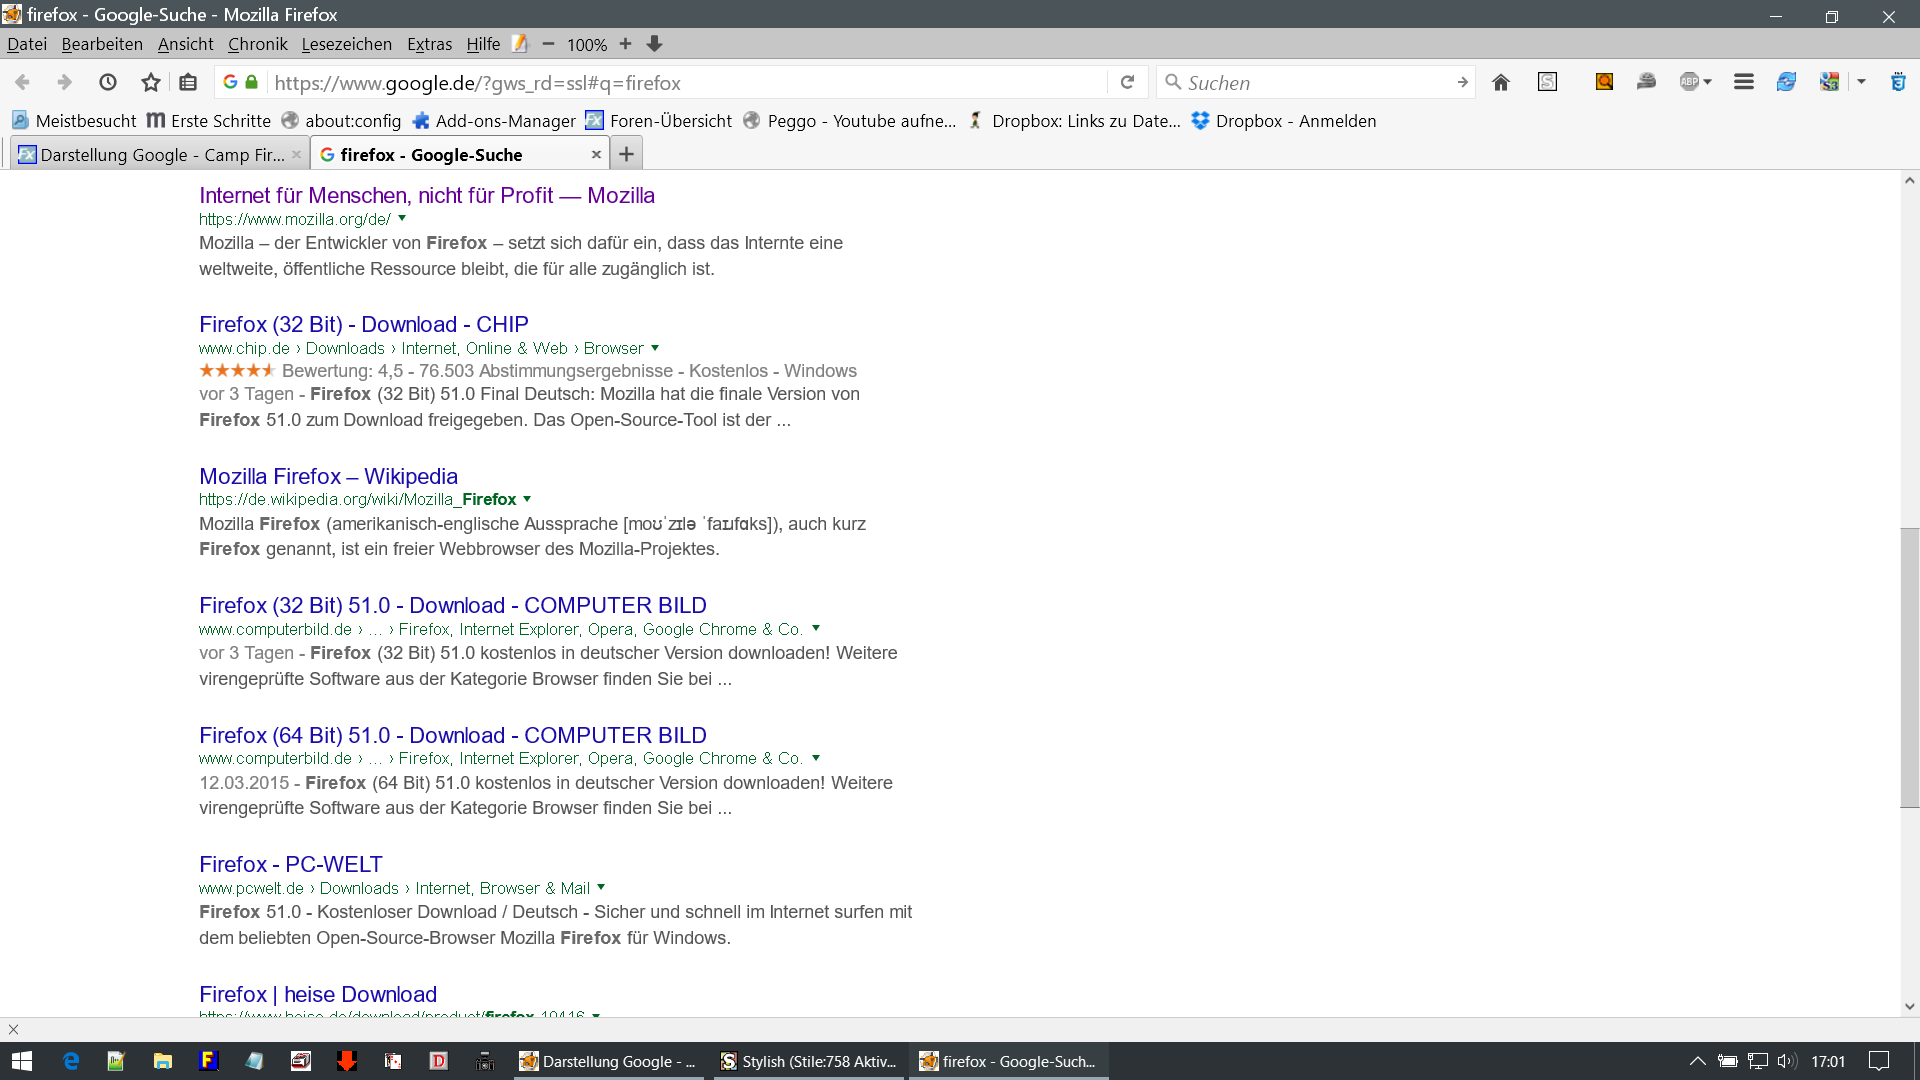Click the history clock icon

pos(108,83)
